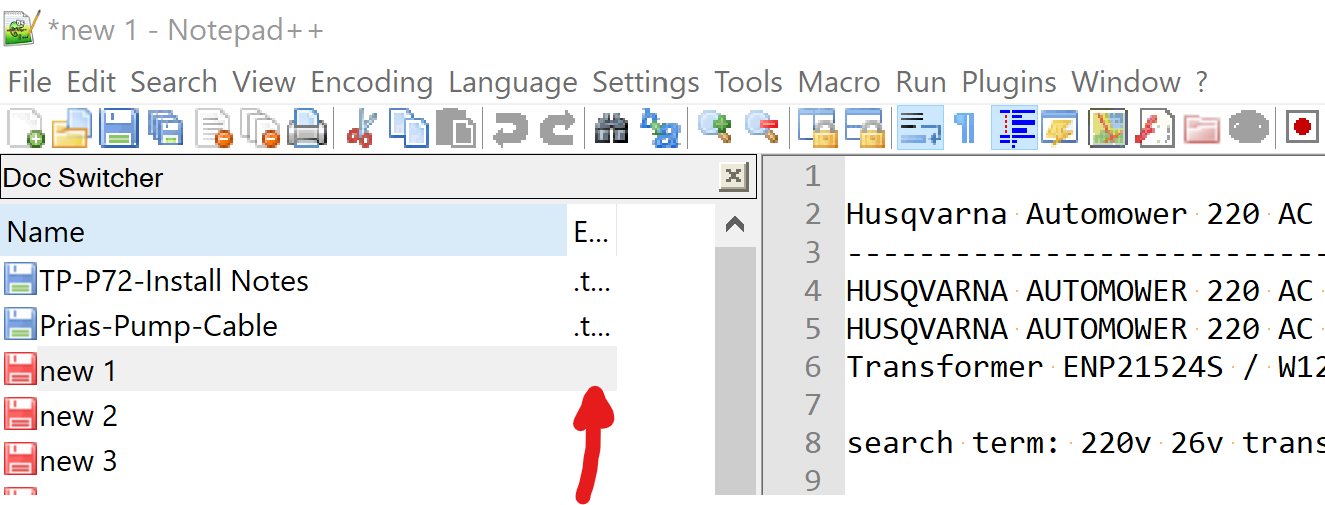Viewport: 1325px width, 505px height.
Task: Open the Tools menu
Action: click(749, 82)
